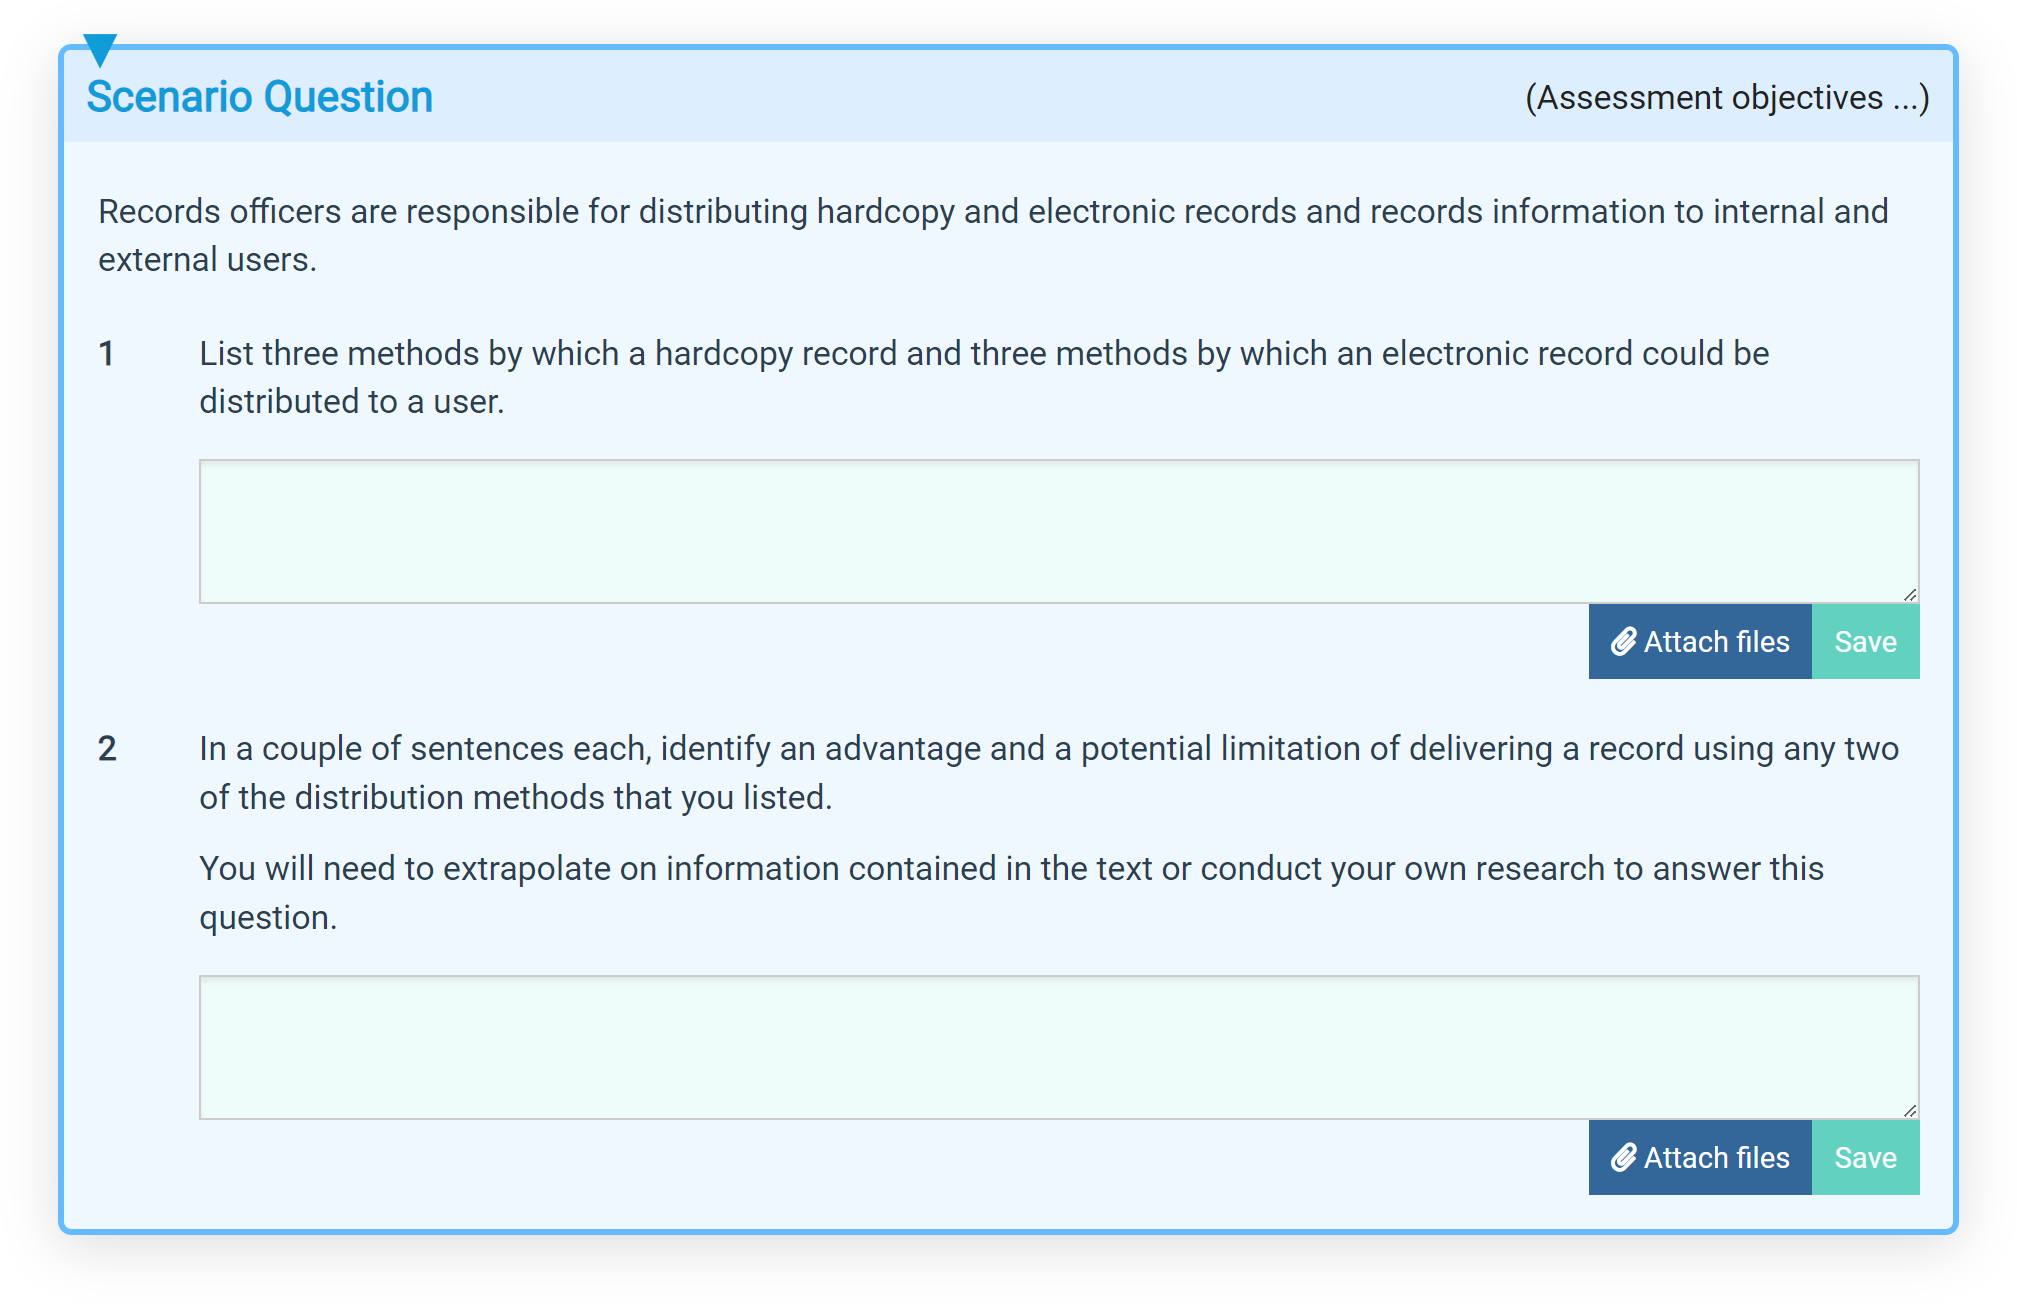Image resolution: width=2017 pixels, height=1304 pixels.
Task: Click the question 1 prompt text
Action: 983,377
